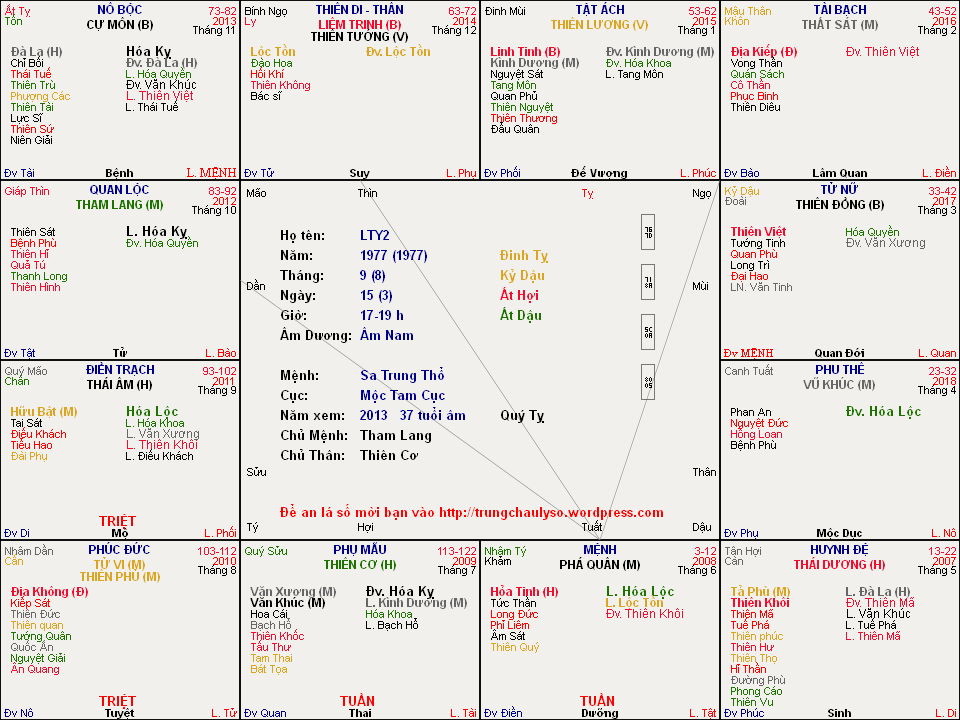Select the PHÚC ĐỨC palace title
The width and height of the screenshot is (960, 720).
[119, 550]
